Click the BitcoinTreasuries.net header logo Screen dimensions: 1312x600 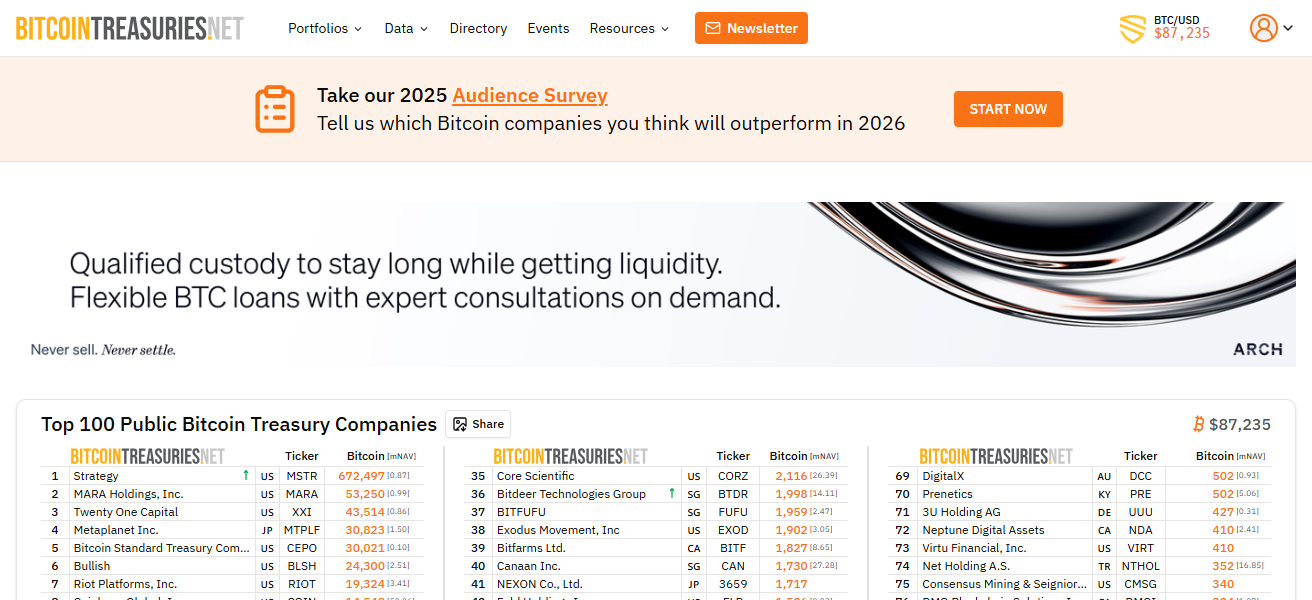pyautogui.click(x=129, y=28)
